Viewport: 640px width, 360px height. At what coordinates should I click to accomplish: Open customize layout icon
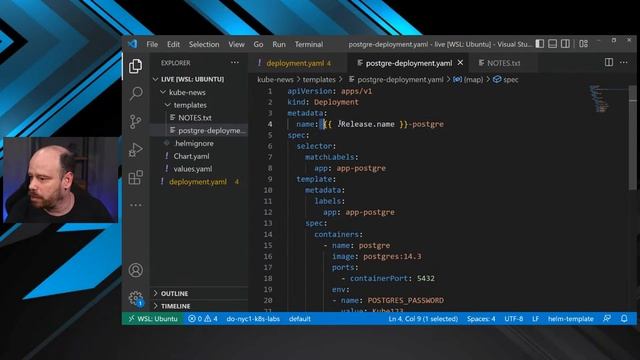click(584, 44)
